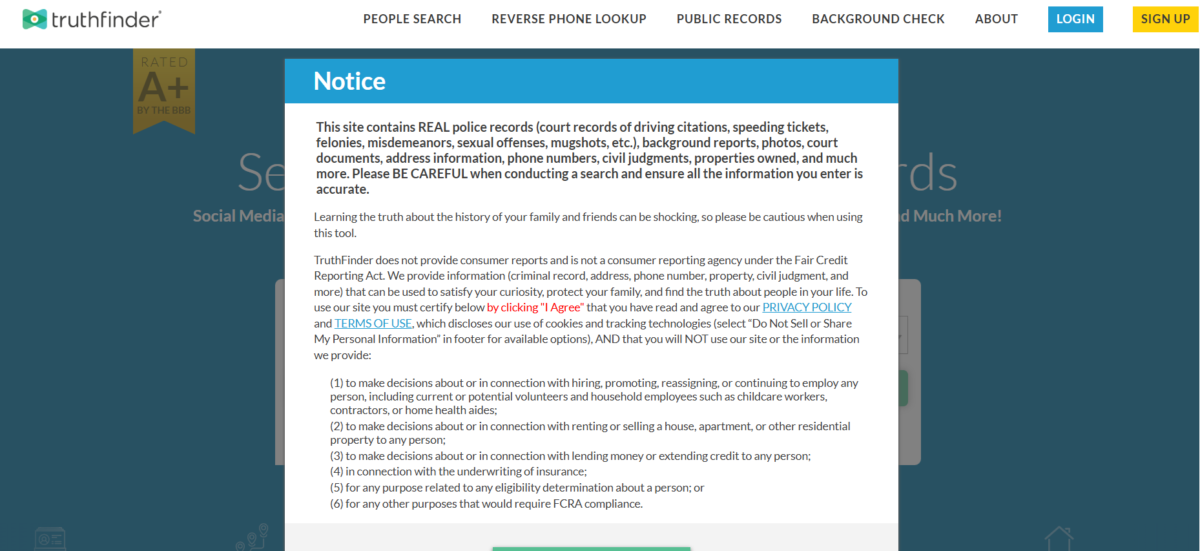Click the "Learning the truth" paragraph
Screen dimensions: 1200x551
pyautogui.click(x=588, y=225)
